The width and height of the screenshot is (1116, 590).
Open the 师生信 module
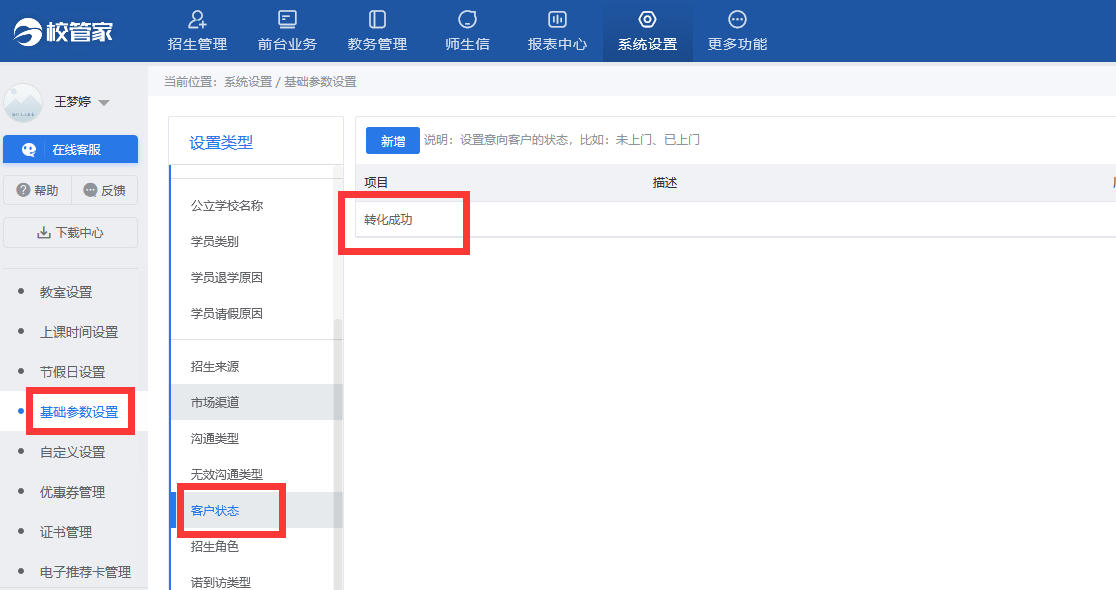pyautogui.click(x=467, y=31)
